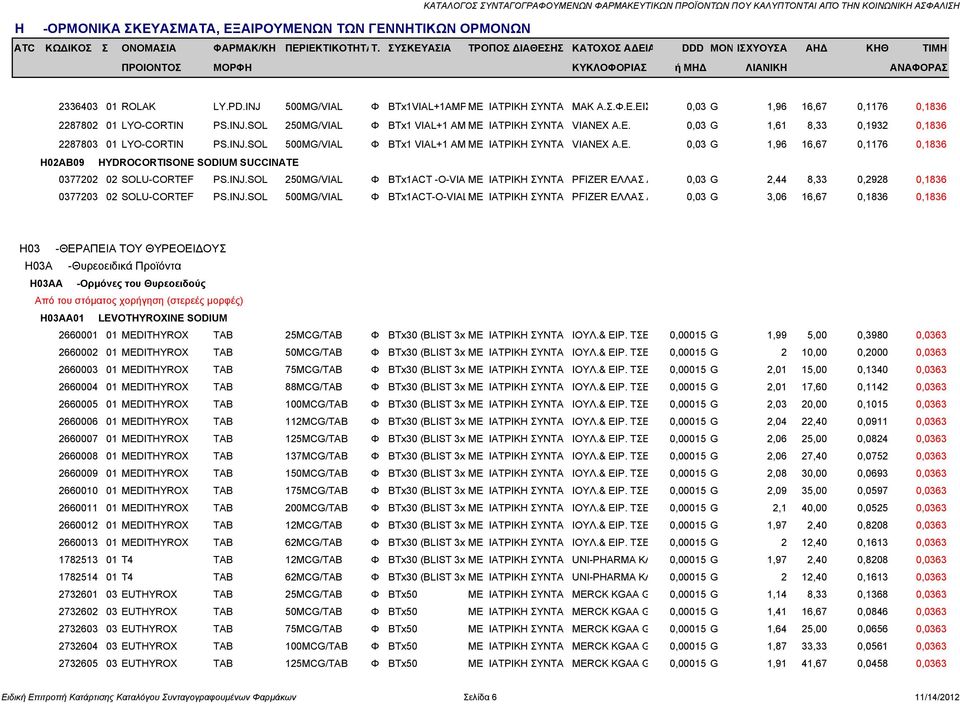The height and width of the screenshot is (704, 960).
Task: Click subsection 'Θυρεοειδικά Προϊόντα'
Action: coord(126,266)
